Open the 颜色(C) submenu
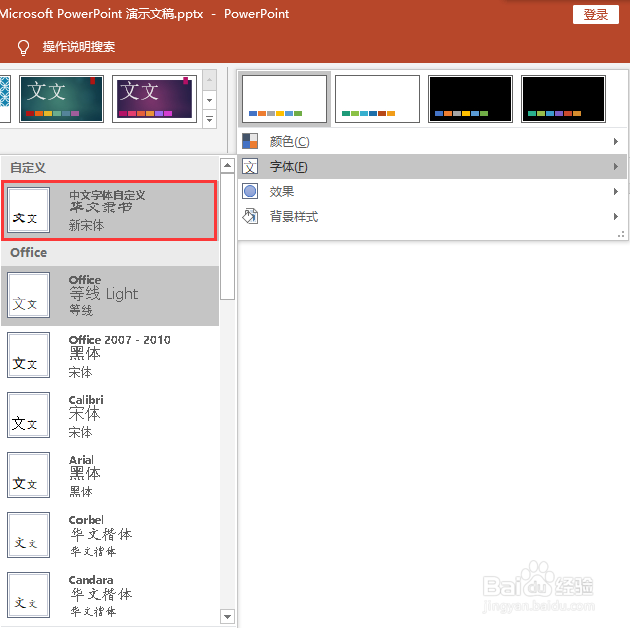630x628 pixels. pos(432,141)
